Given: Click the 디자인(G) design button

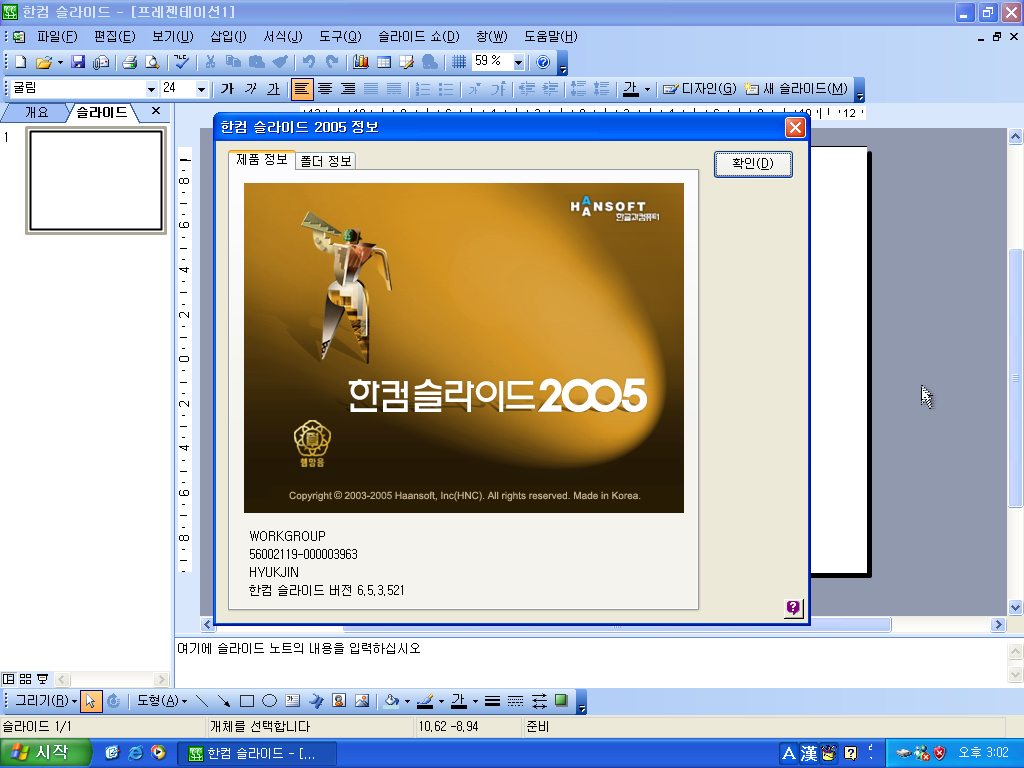Looking at the screenshot, I should [x=699, y=88].
